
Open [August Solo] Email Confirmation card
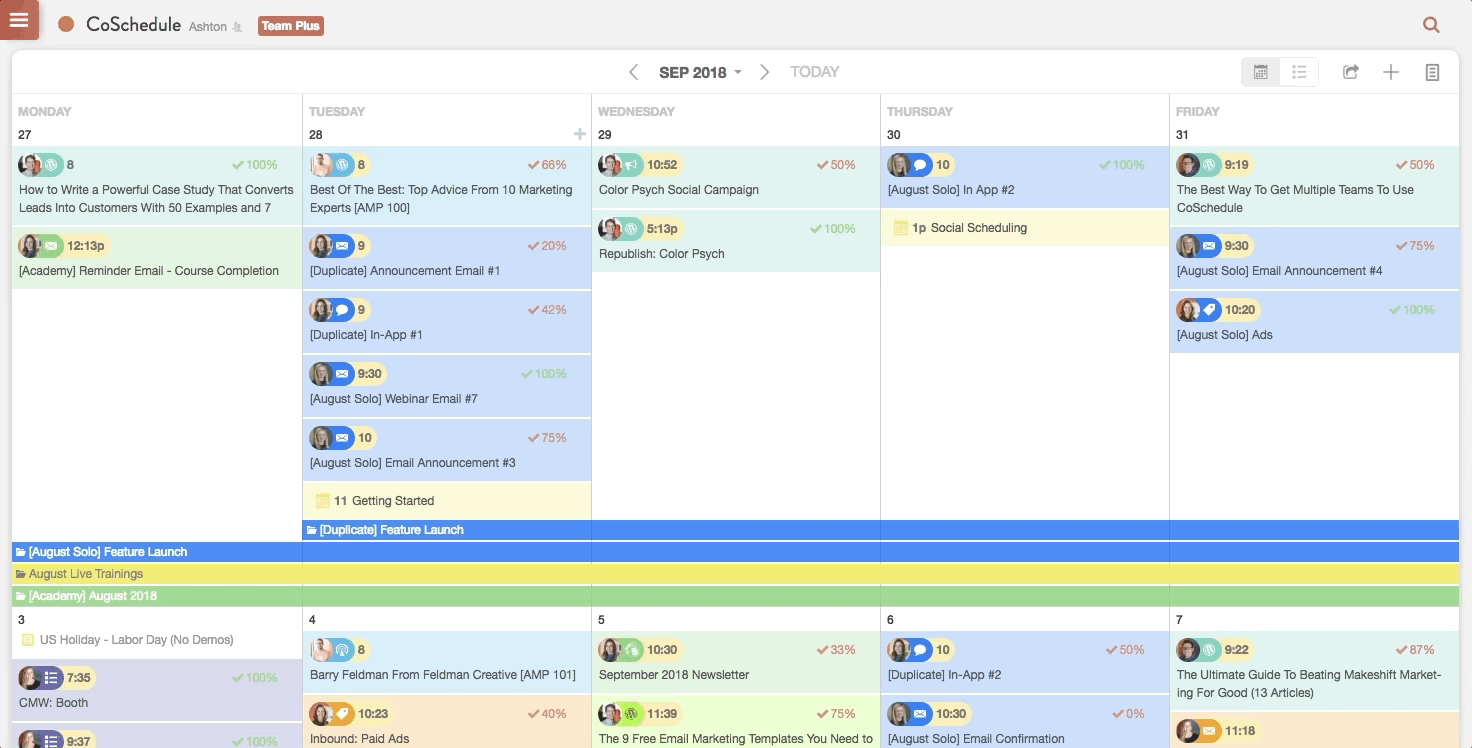point(1024,722)
